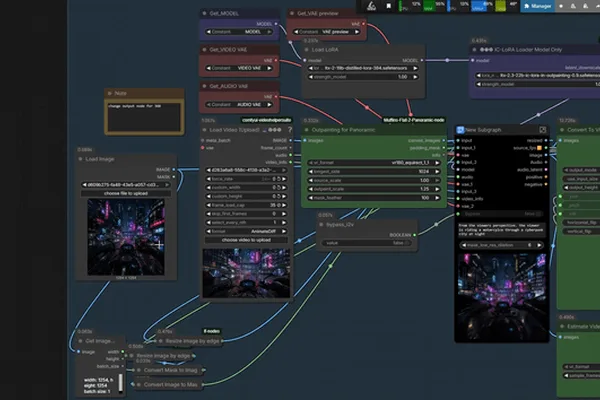Increase mask_low_res_dilation value
The image size is (600, 400).
point(539,245)
